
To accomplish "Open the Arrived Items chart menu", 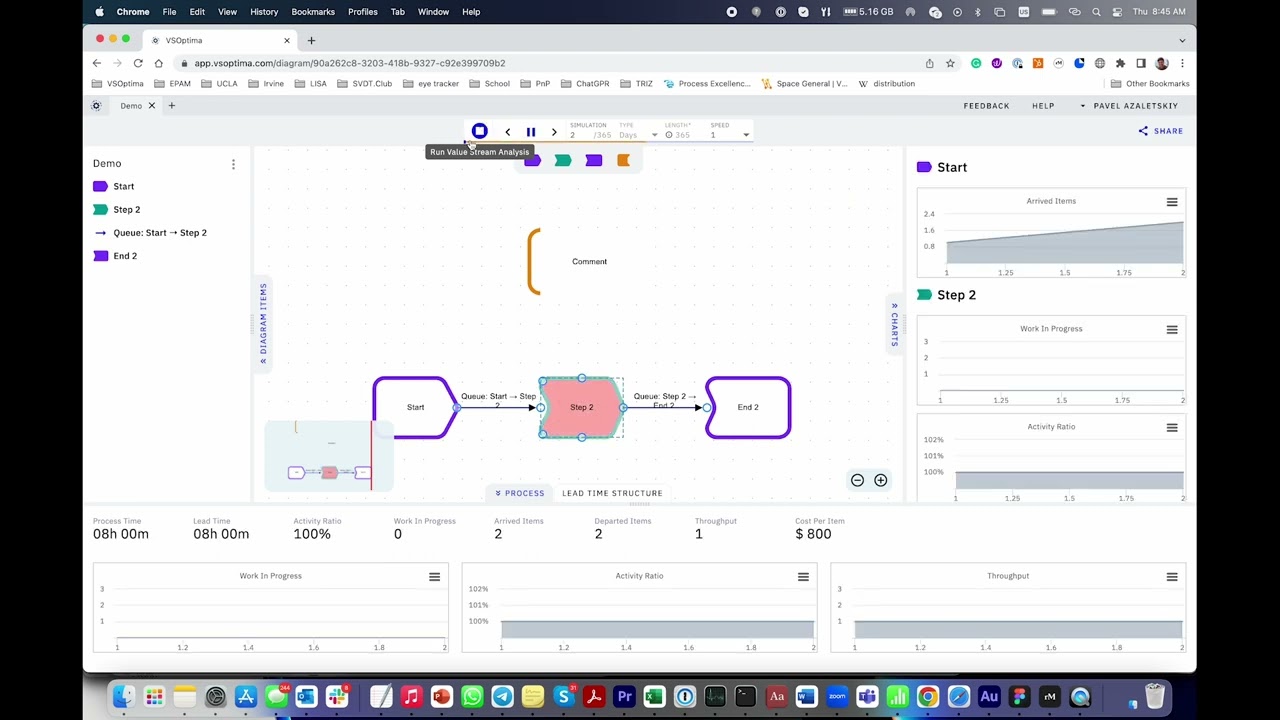I will click(1172, 202).
